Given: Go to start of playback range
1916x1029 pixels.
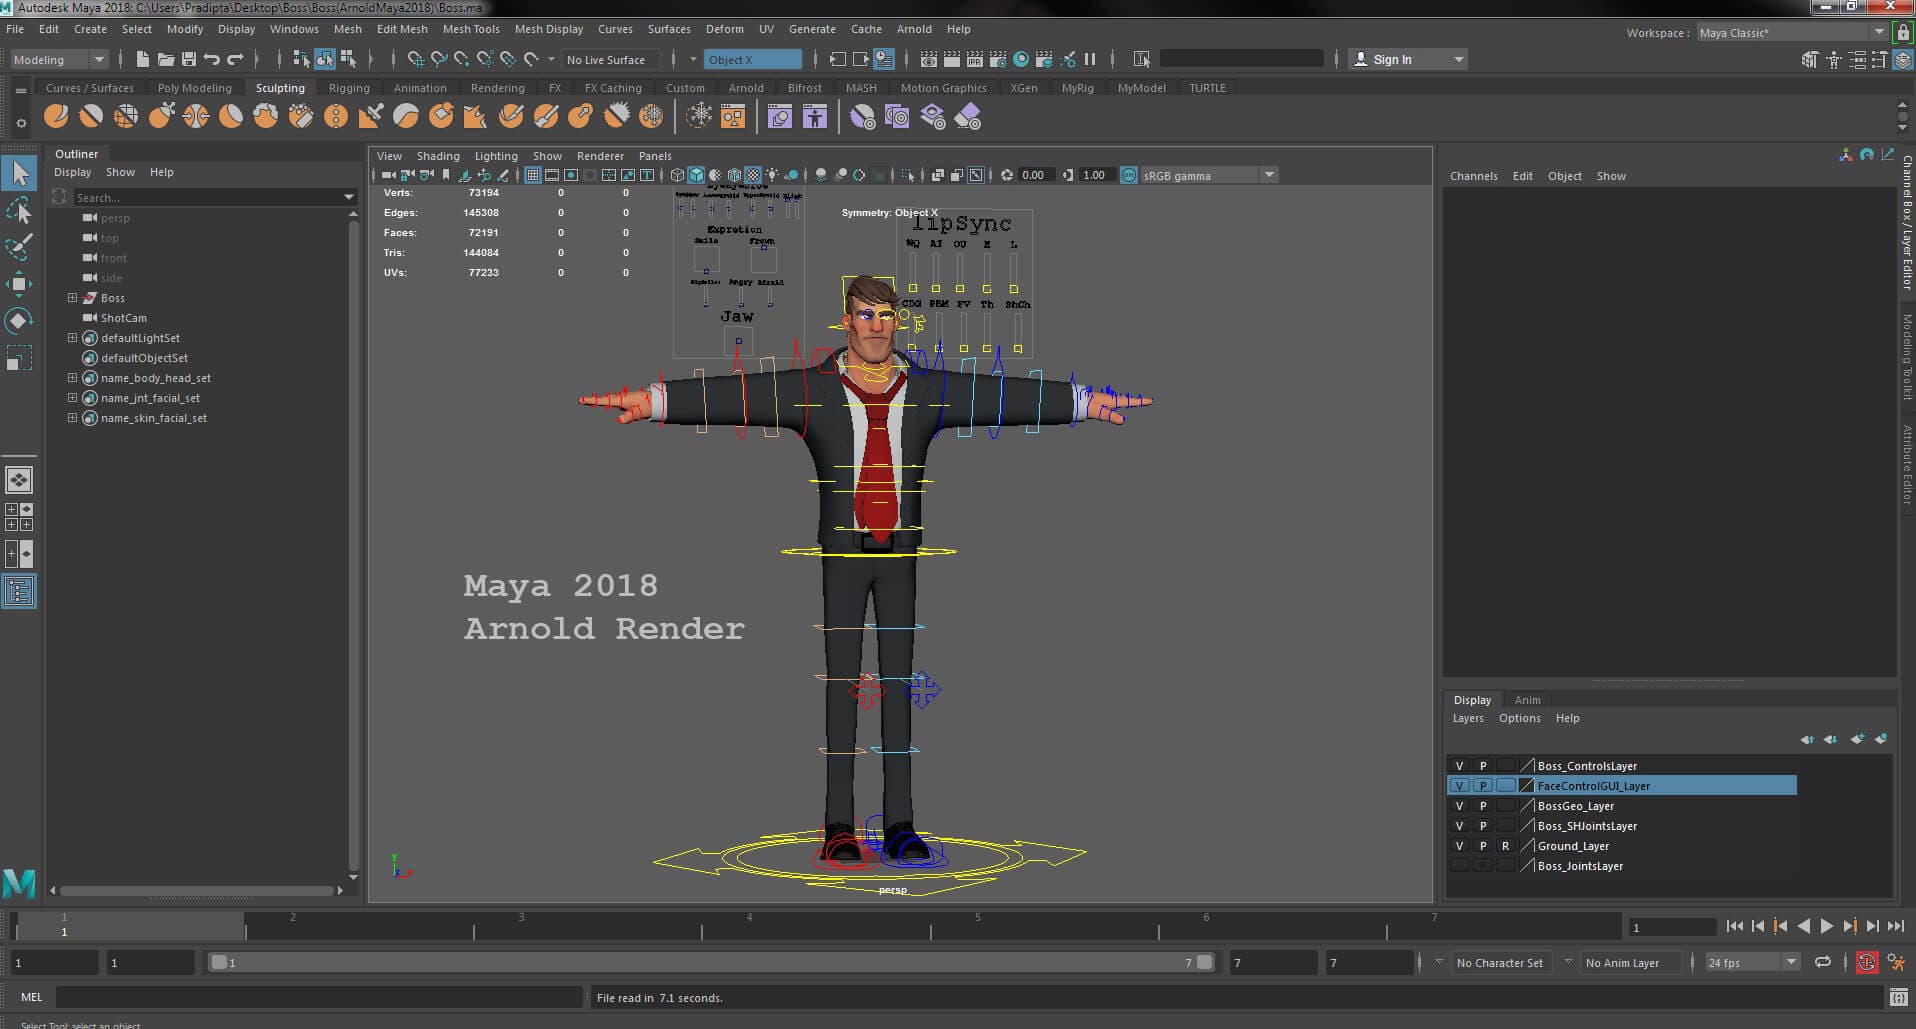Looking at the screenshot, I should click(1735, 927).
